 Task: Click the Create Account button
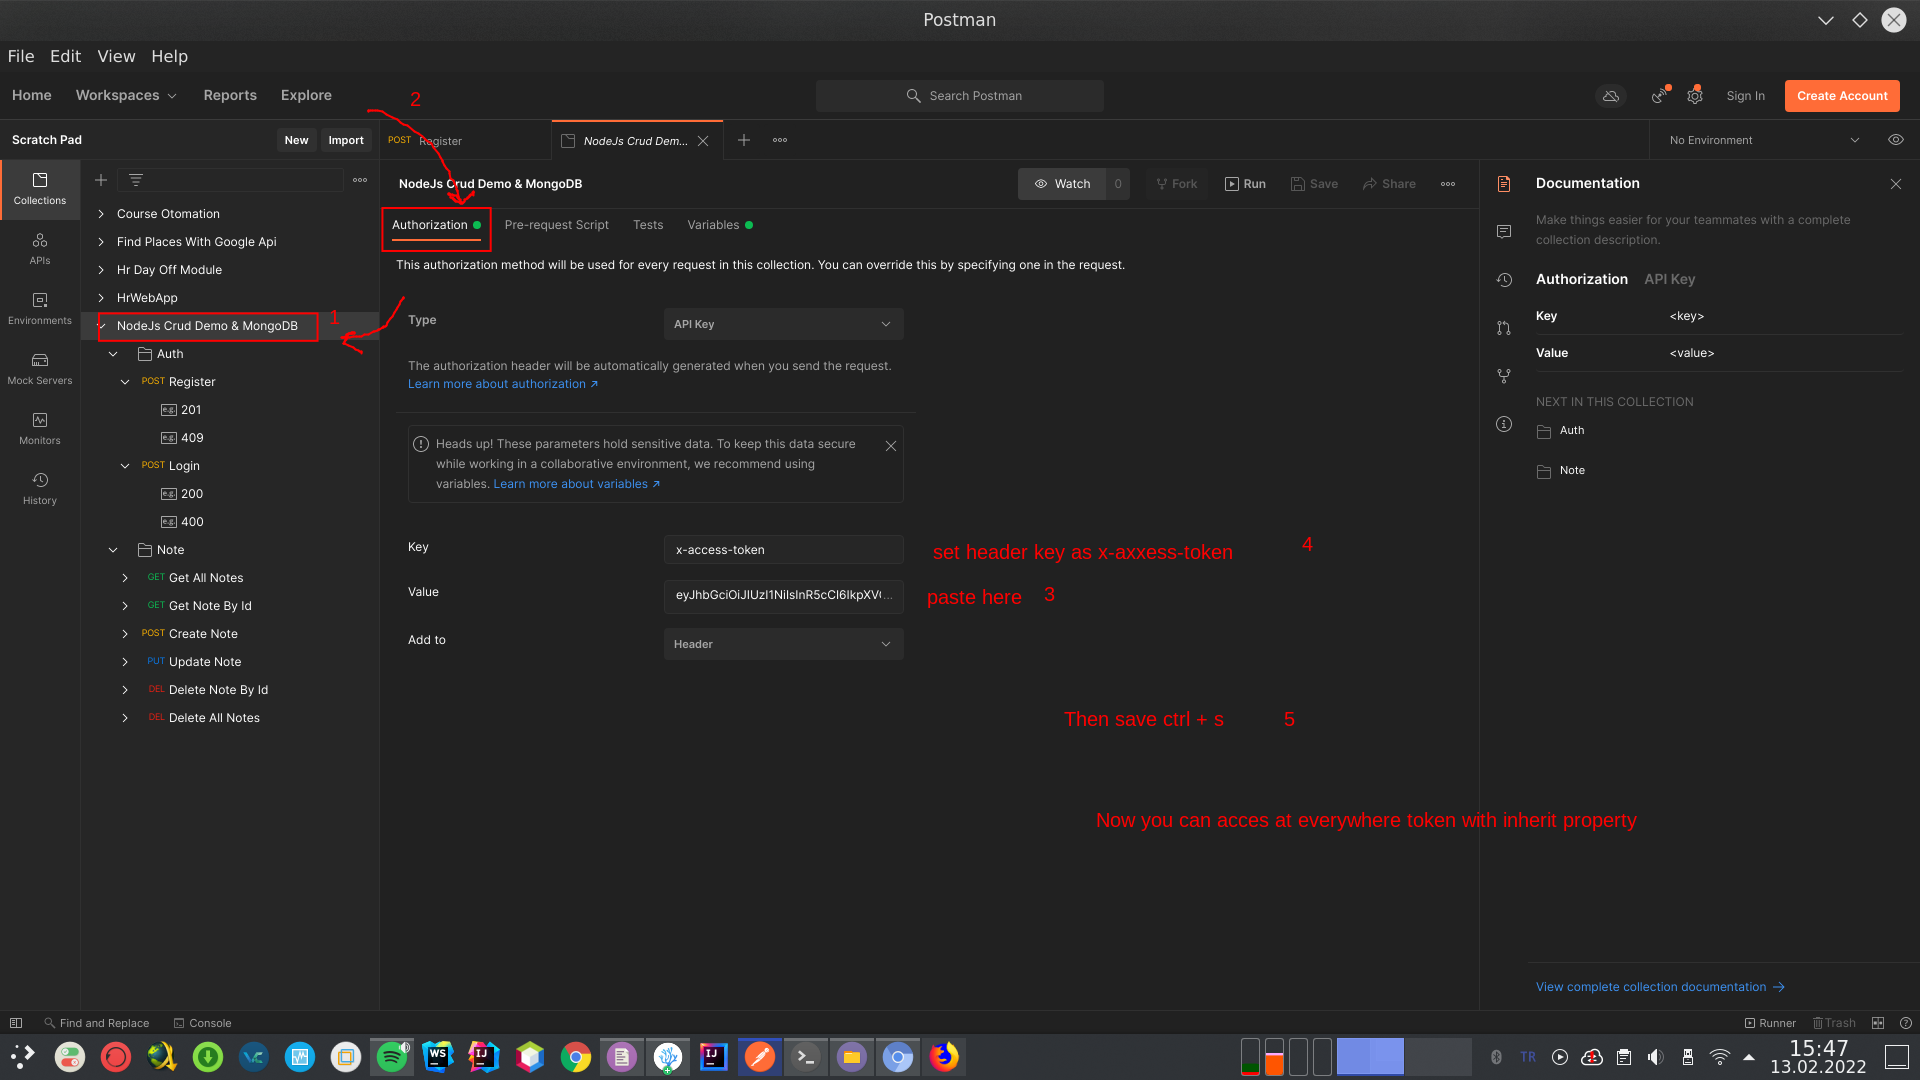1841,96
